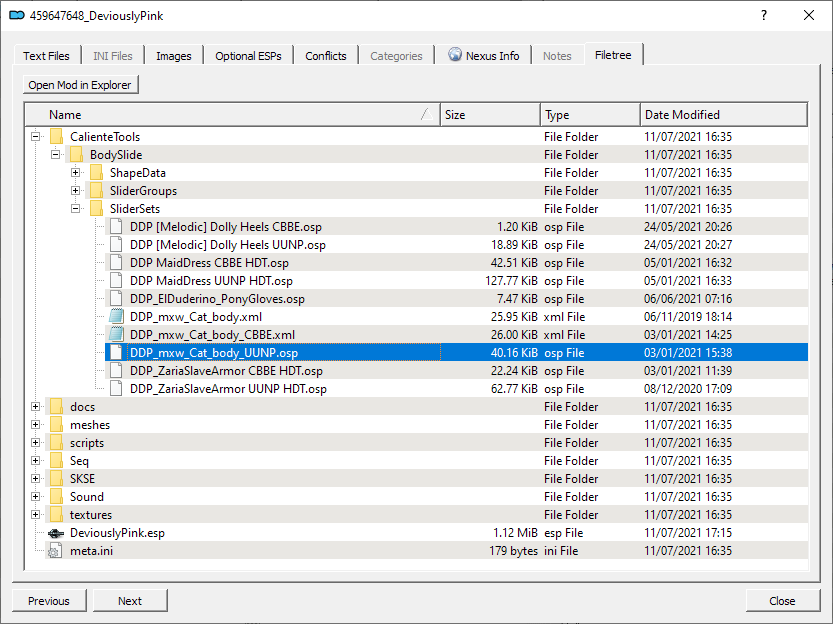The image size is (833, 624).
Task: Click the textures folder icon
Action: tap(56, 515)
